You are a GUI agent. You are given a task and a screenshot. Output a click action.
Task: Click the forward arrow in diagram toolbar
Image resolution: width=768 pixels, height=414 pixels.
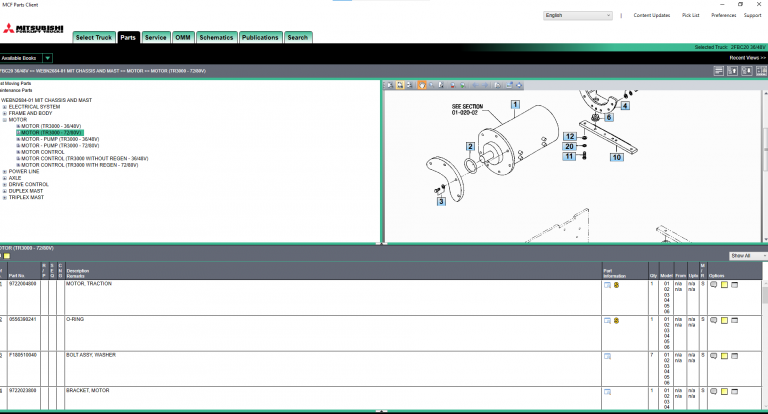485,85
